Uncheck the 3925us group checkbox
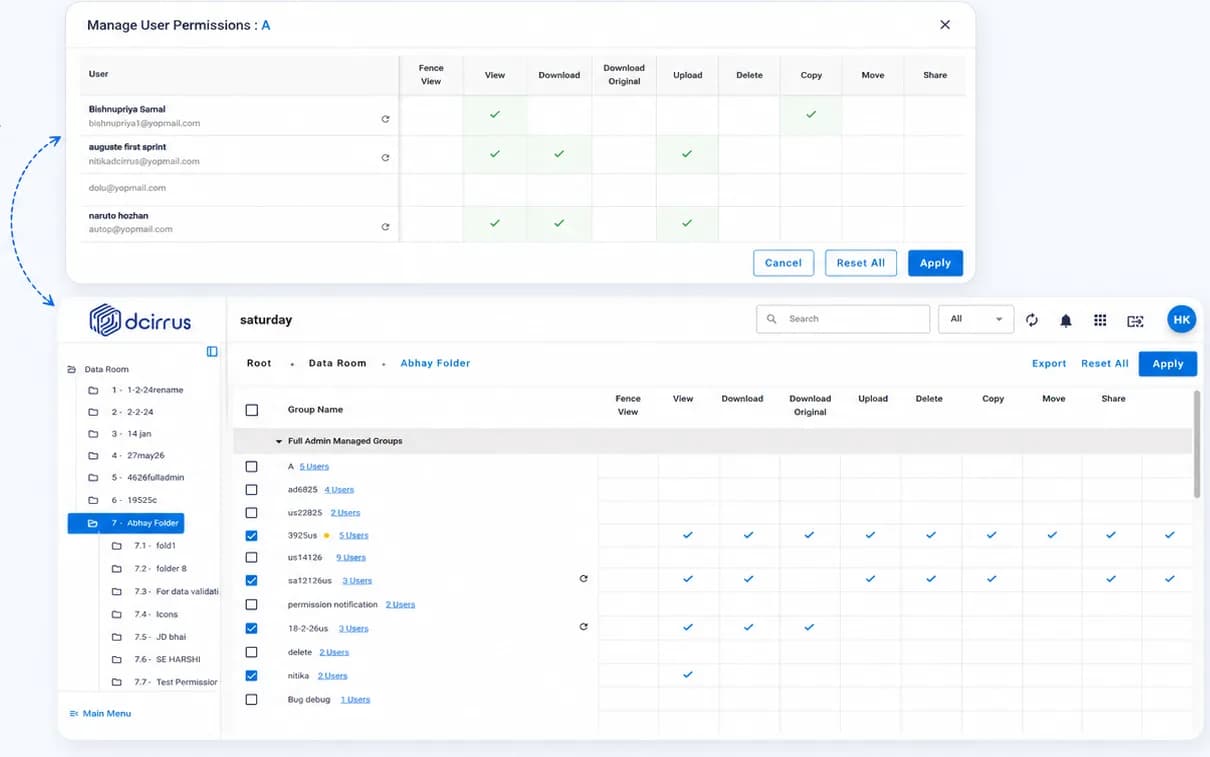 252,536
